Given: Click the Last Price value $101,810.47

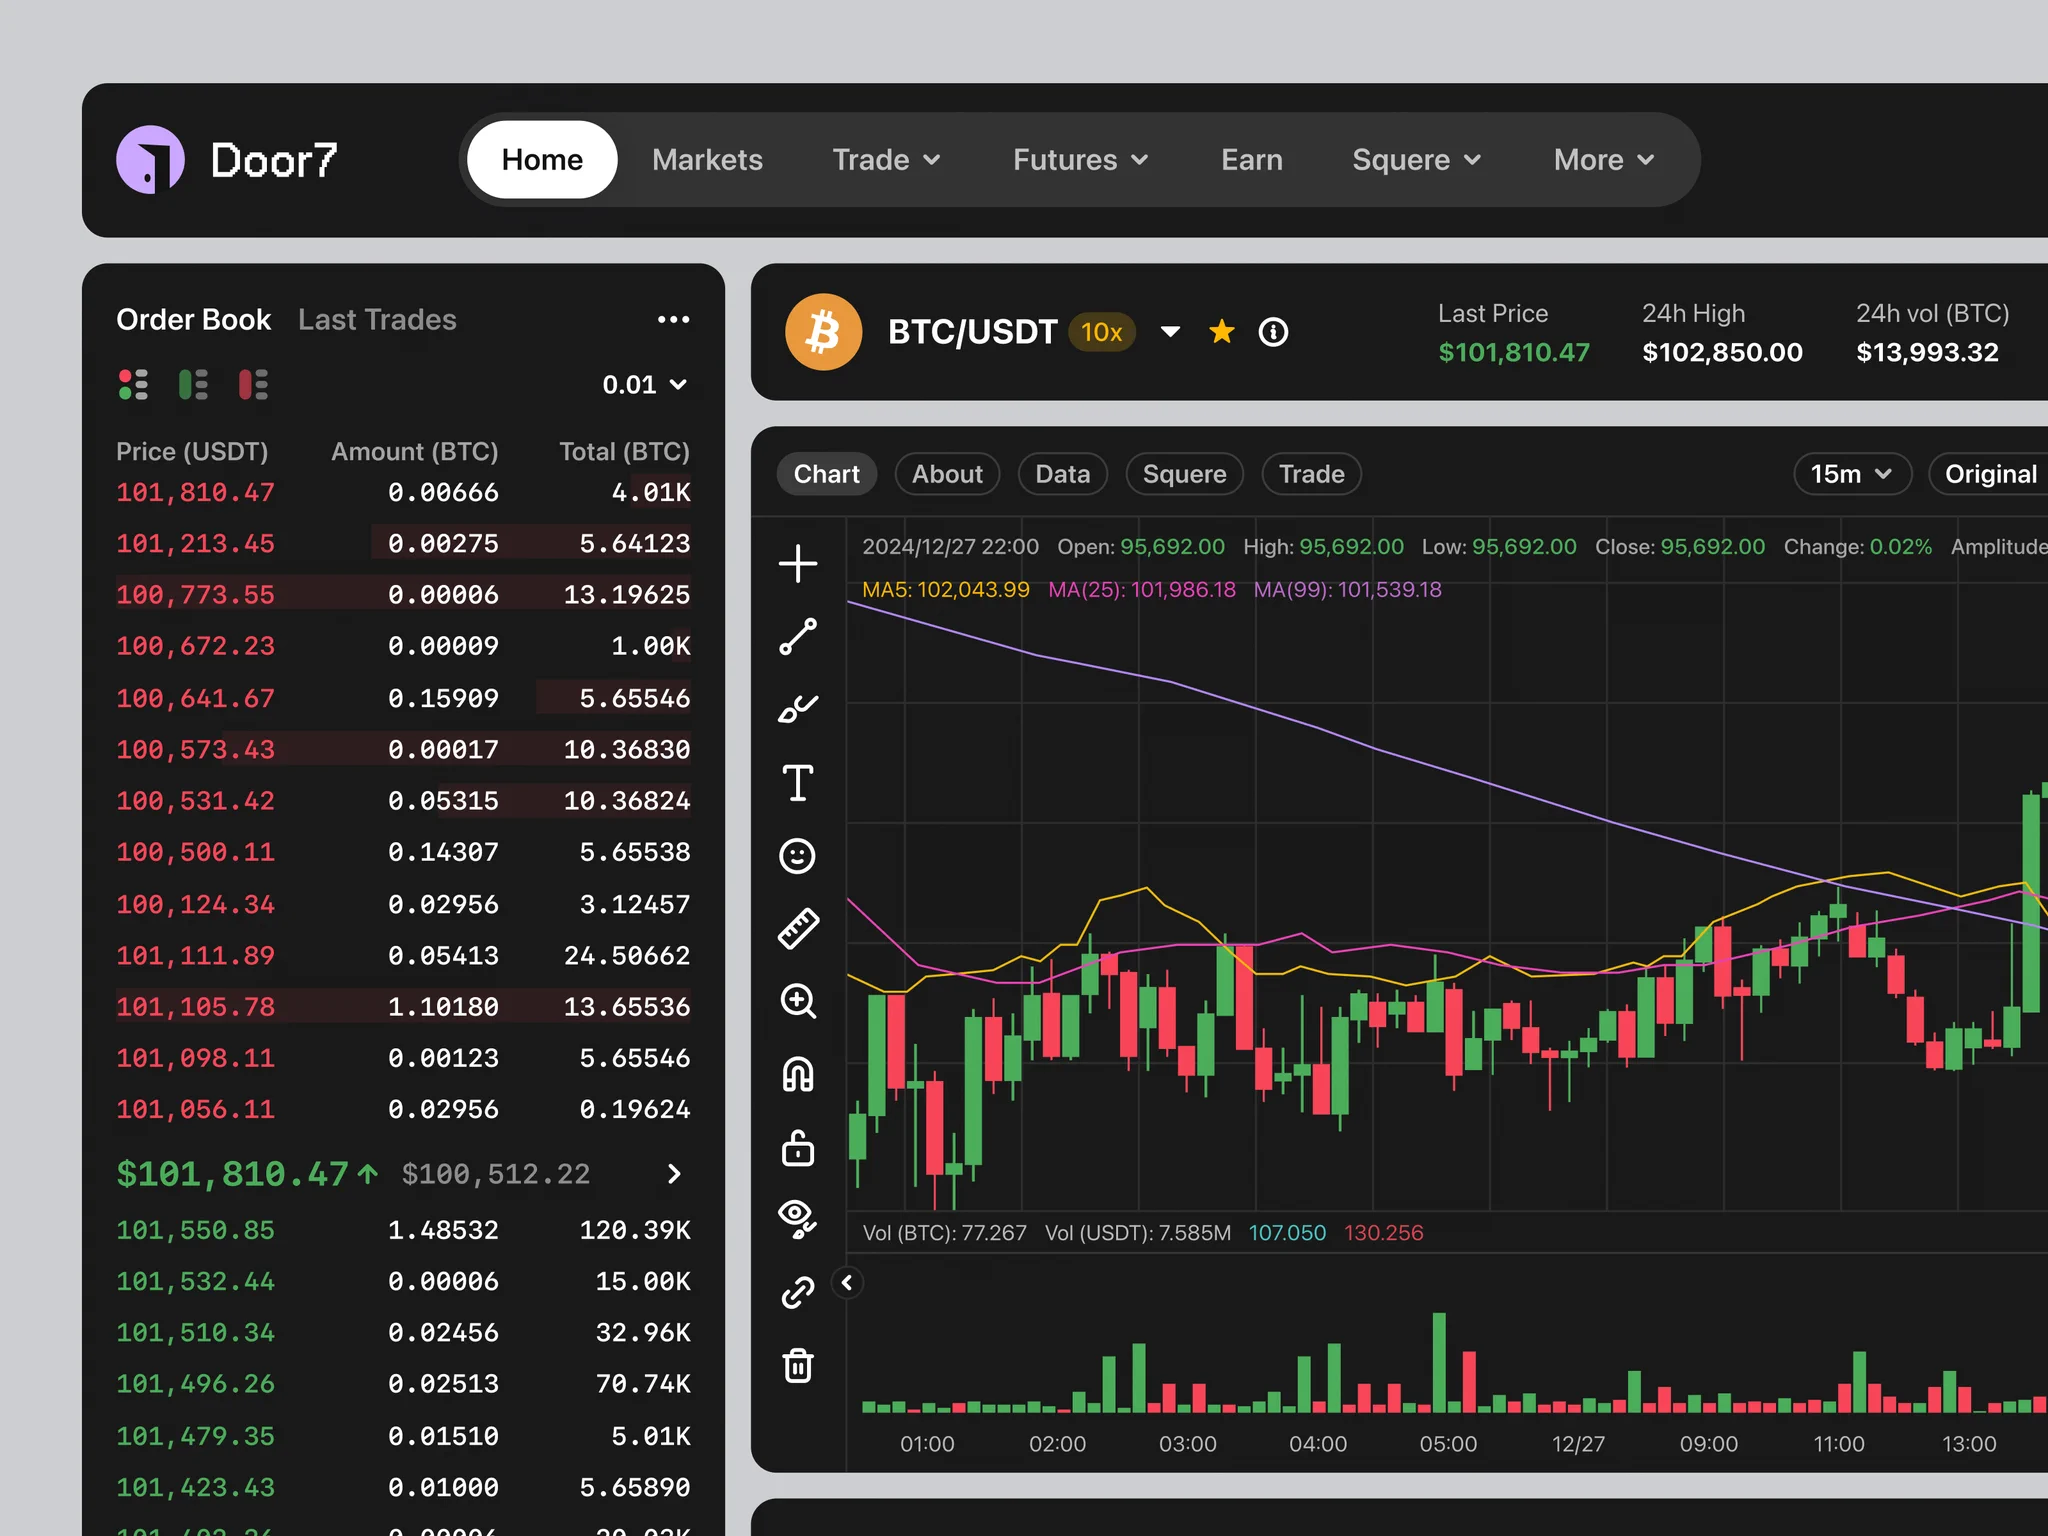Looking at the screenshot, I should click(1514, 353).
